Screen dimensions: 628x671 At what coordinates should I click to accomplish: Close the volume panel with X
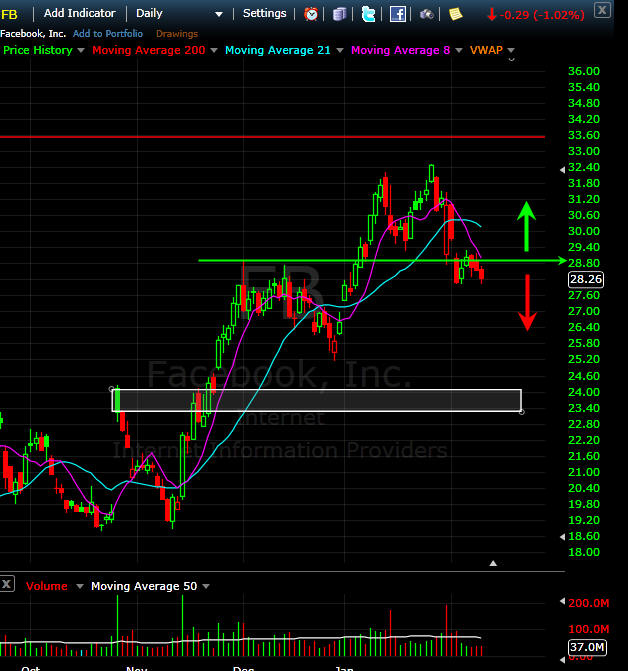(8, 583)
